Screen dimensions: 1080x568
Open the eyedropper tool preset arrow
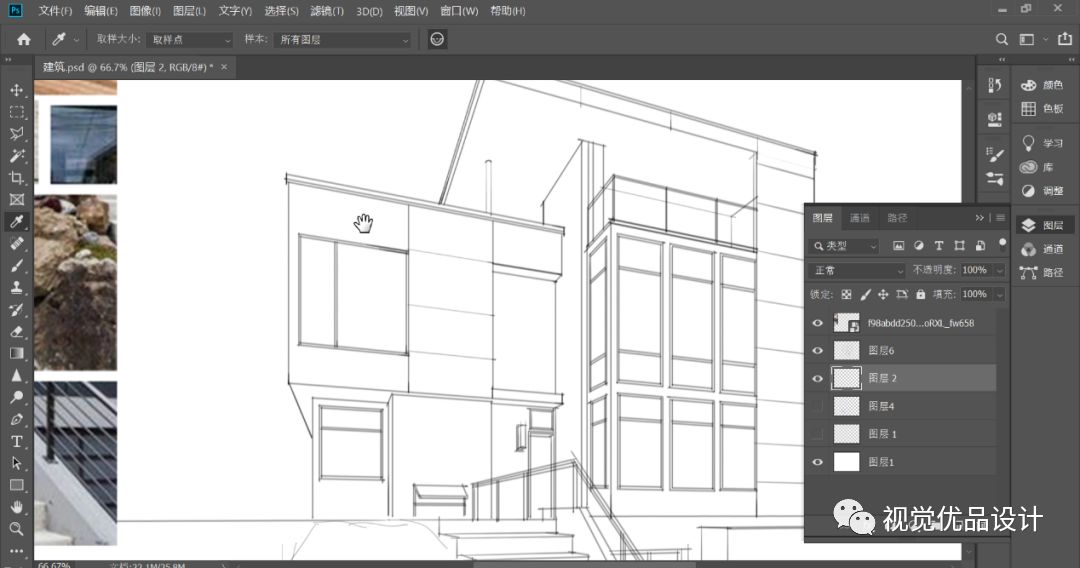coord(76,40)
